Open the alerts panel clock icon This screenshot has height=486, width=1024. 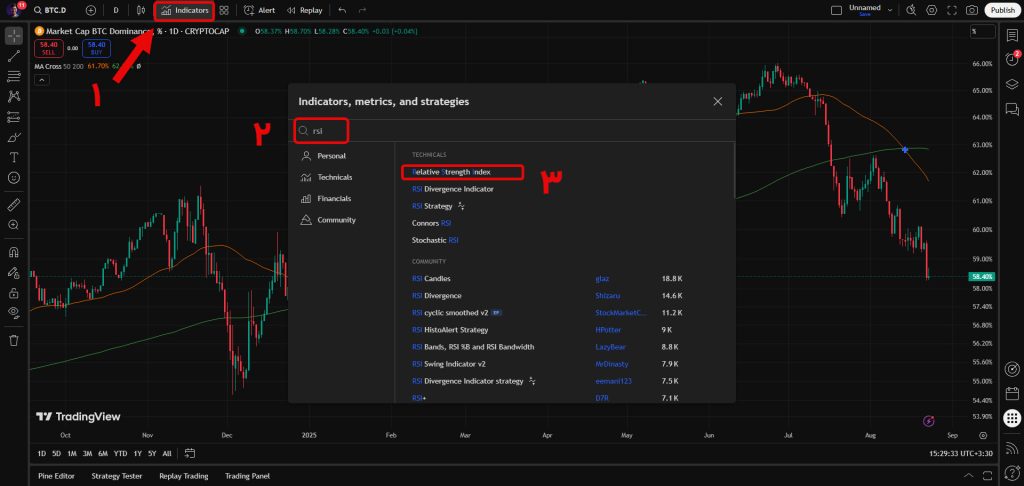(1012, 59)
